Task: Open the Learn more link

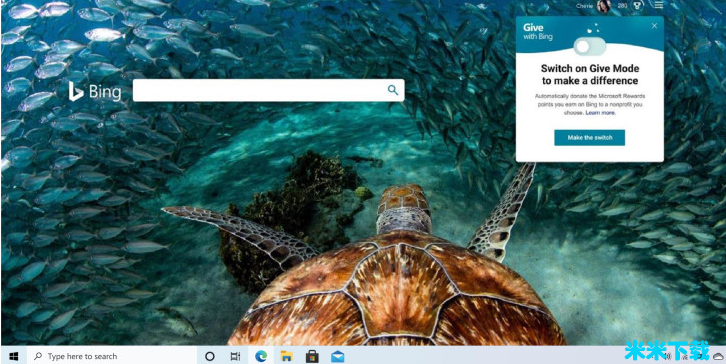Action: pyautogui.click(x=601, y=113)
